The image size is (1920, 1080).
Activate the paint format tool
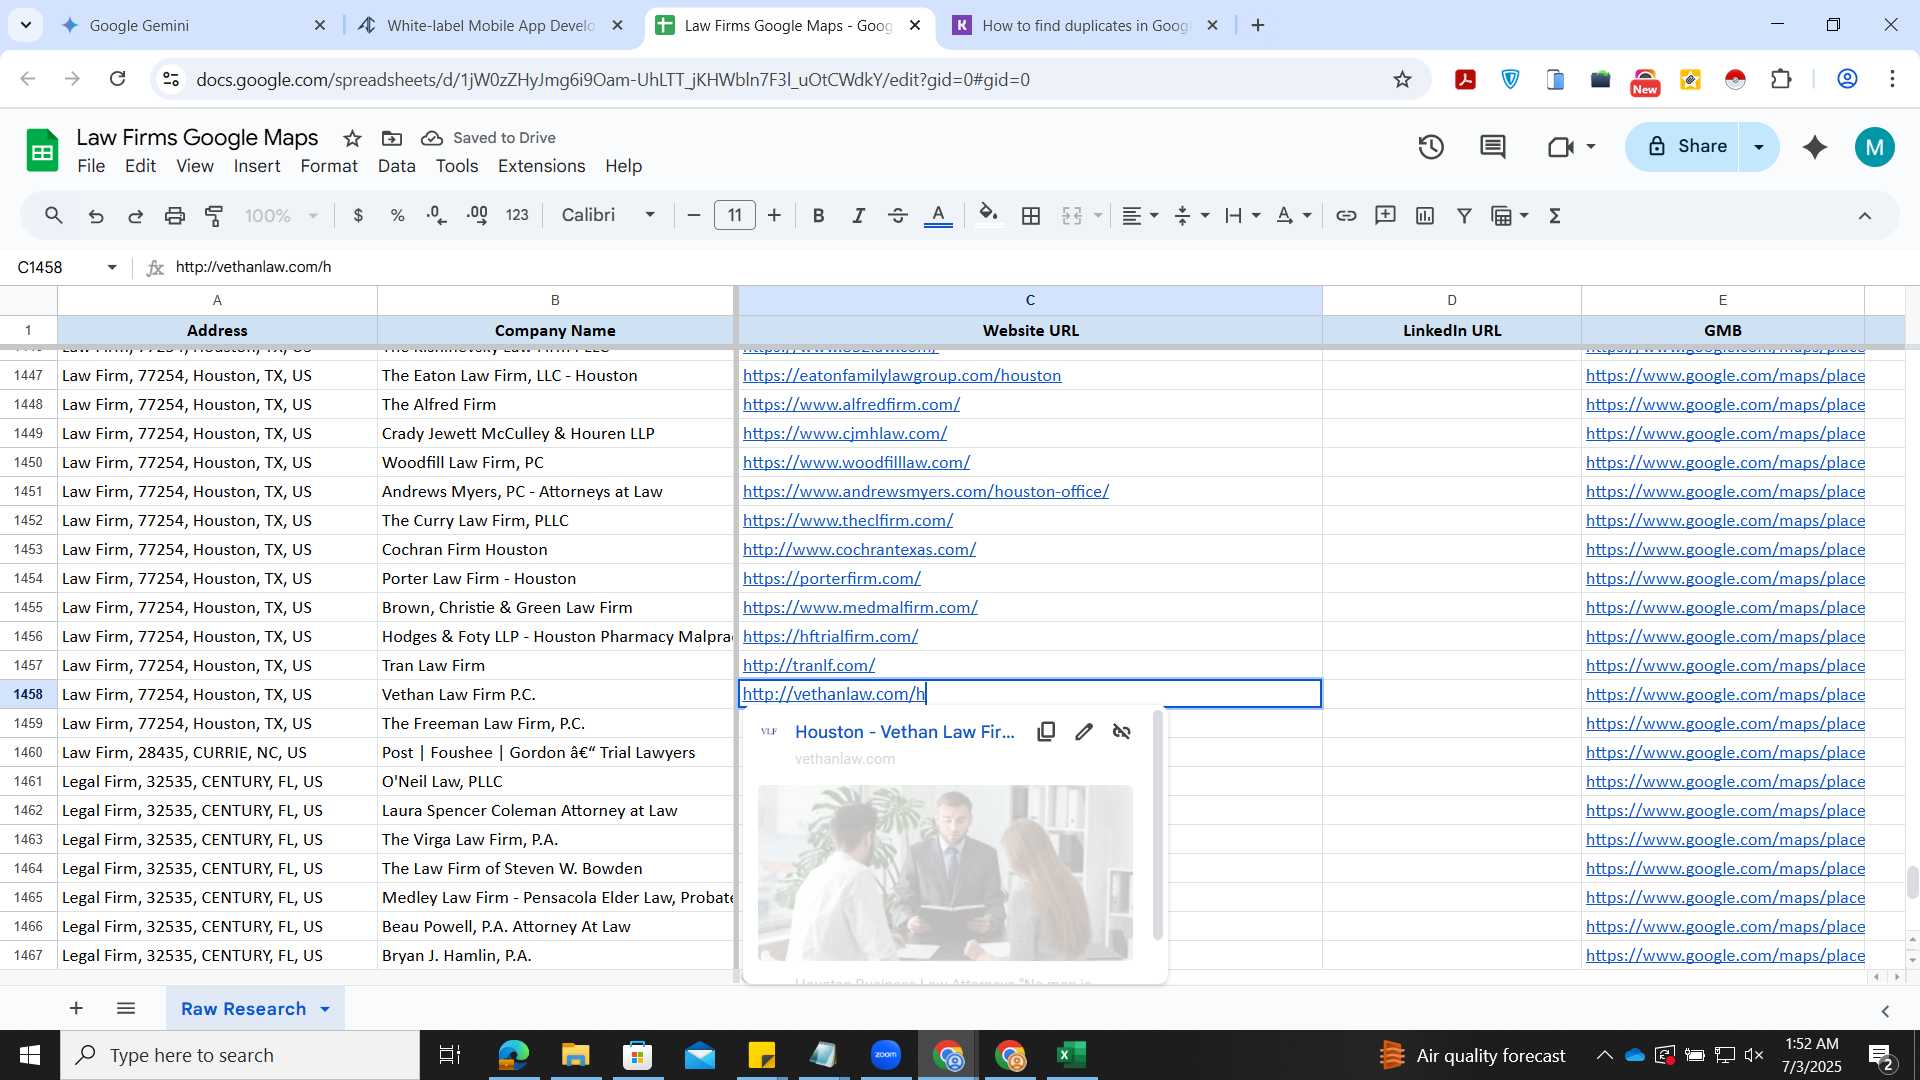(x=214, y=215)
